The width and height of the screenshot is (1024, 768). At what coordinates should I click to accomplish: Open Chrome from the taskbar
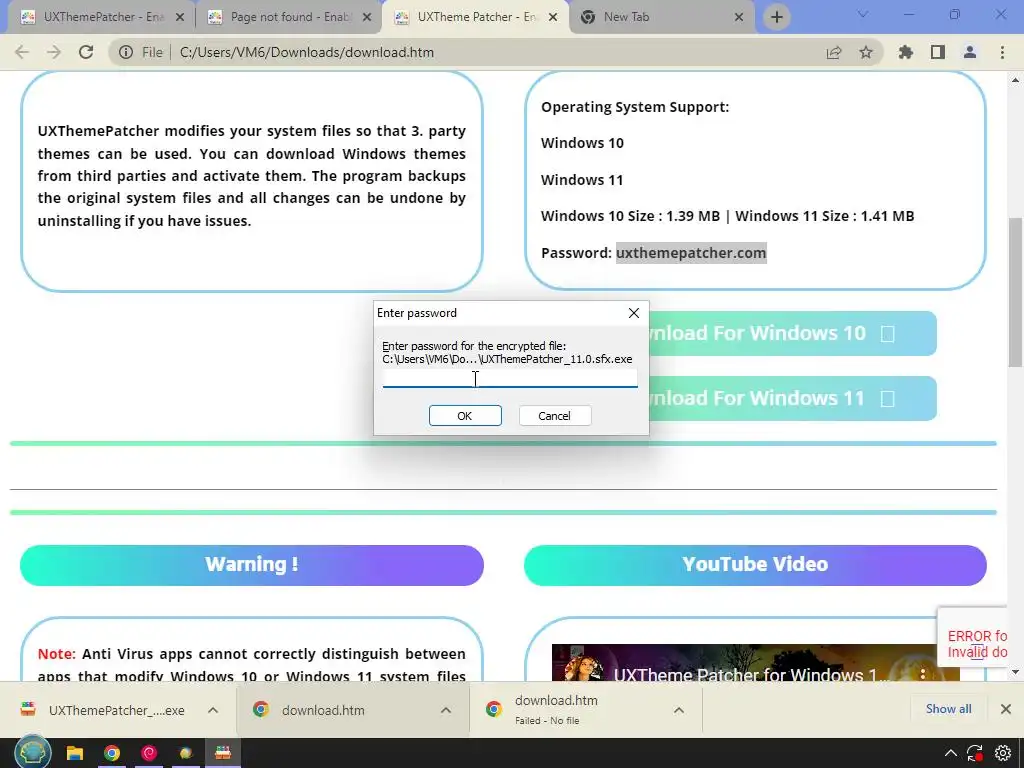tap(112, 754)
